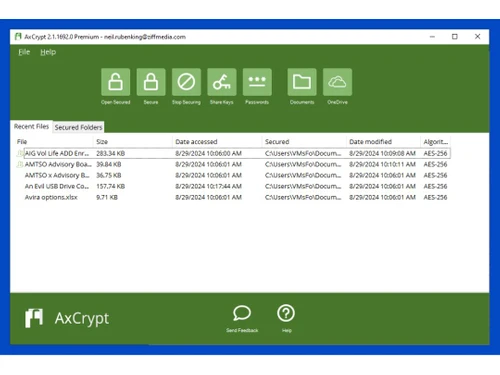Select the AIG Vol Life ADD Enr file
This screenshot has width=500, height=375.
coord(57,153)
